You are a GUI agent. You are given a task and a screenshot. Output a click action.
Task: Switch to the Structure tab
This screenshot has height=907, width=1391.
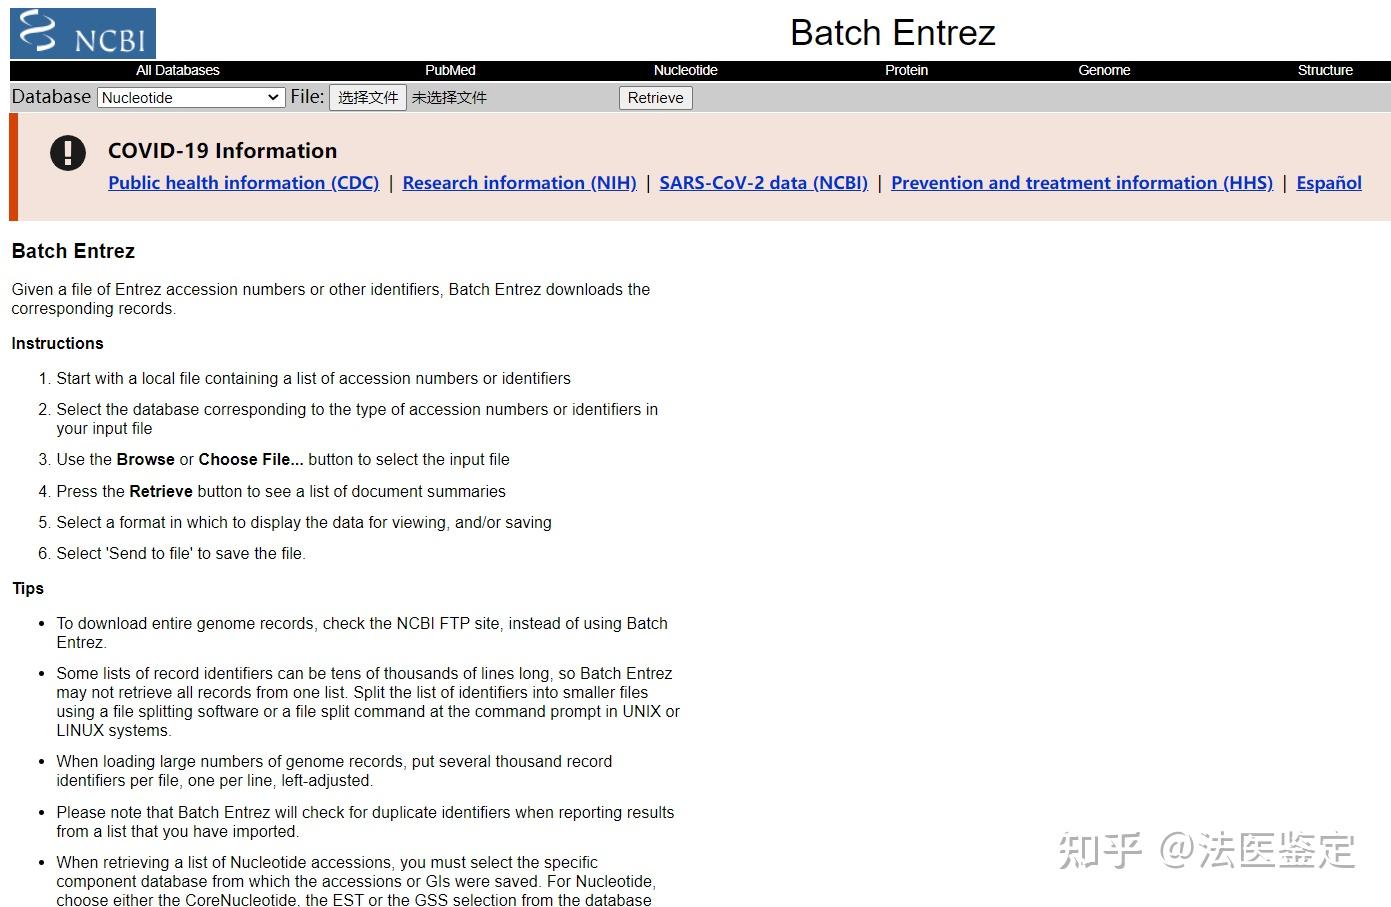click(1325, 70)
